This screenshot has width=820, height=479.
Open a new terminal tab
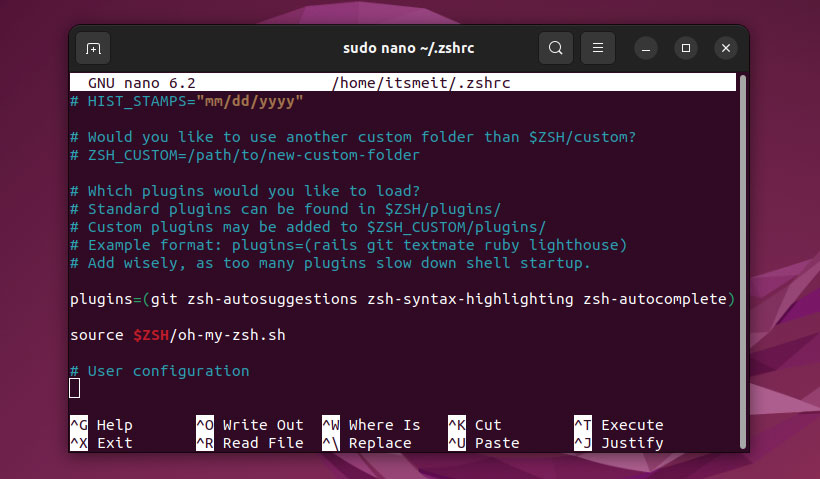(93, 48)
